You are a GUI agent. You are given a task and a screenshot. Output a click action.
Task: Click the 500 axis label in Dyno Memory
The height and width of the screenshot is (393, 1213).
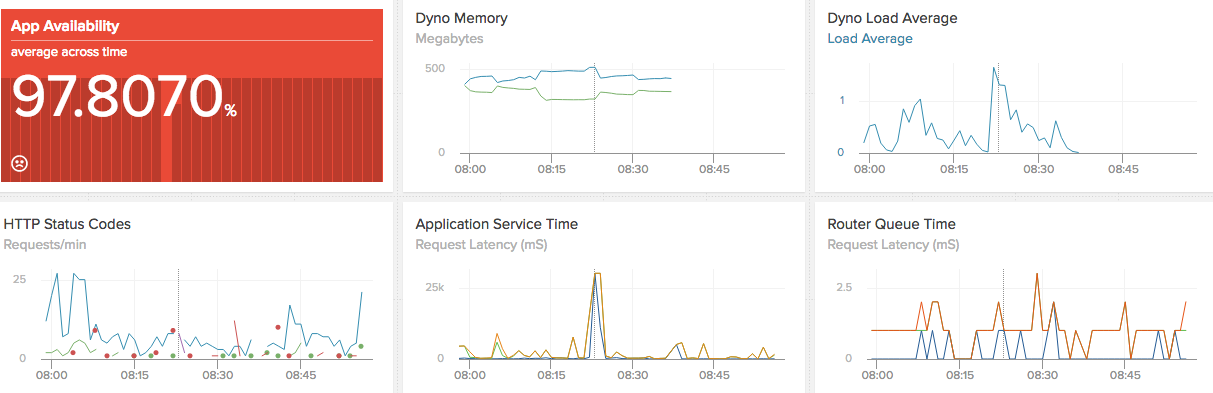point(434,69)
